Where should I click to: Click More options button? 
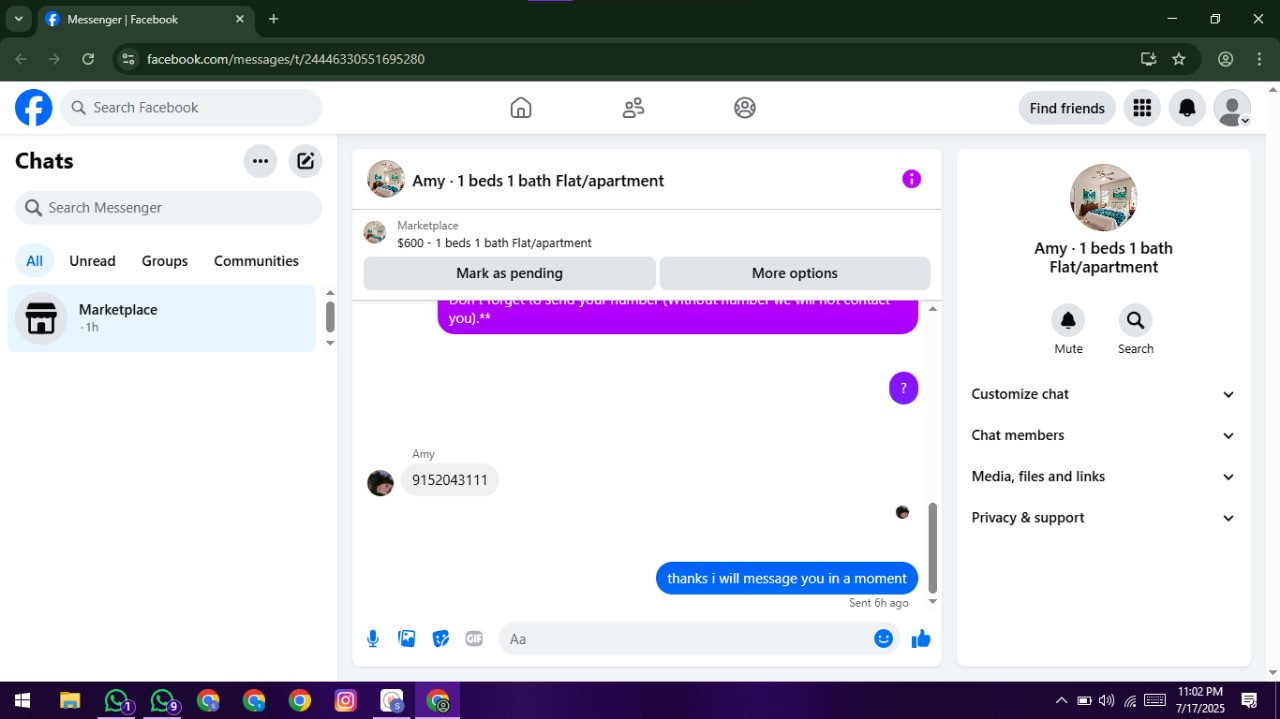coord(795,273)
